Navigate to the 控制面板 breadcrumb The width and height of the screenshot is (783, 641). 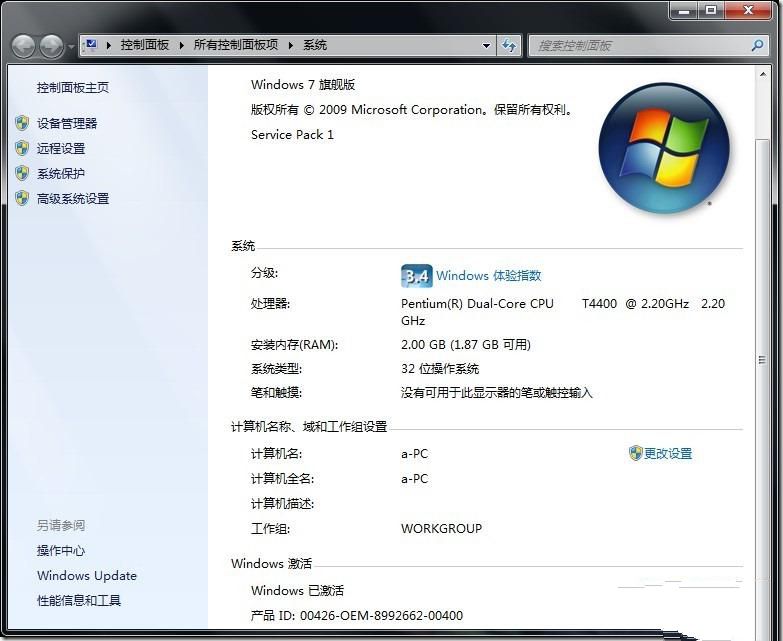(x=145, y=45)
